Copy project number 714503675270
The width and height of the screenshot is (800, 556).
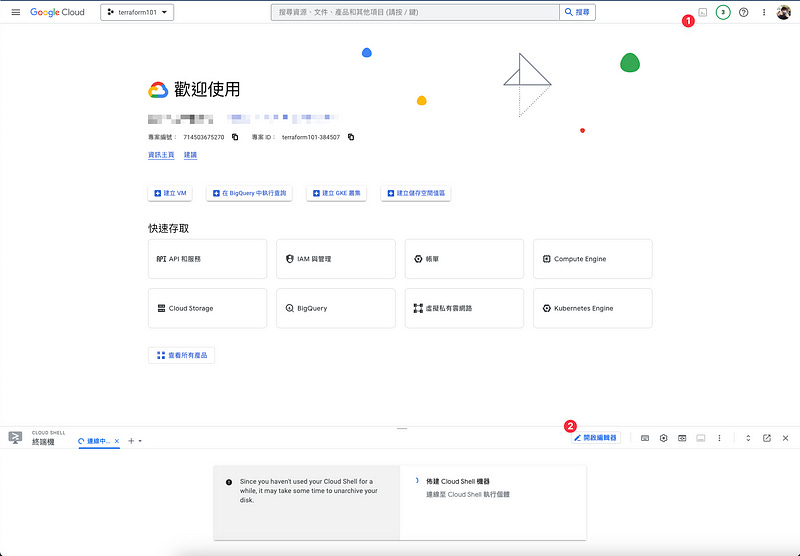pos(235,137)
